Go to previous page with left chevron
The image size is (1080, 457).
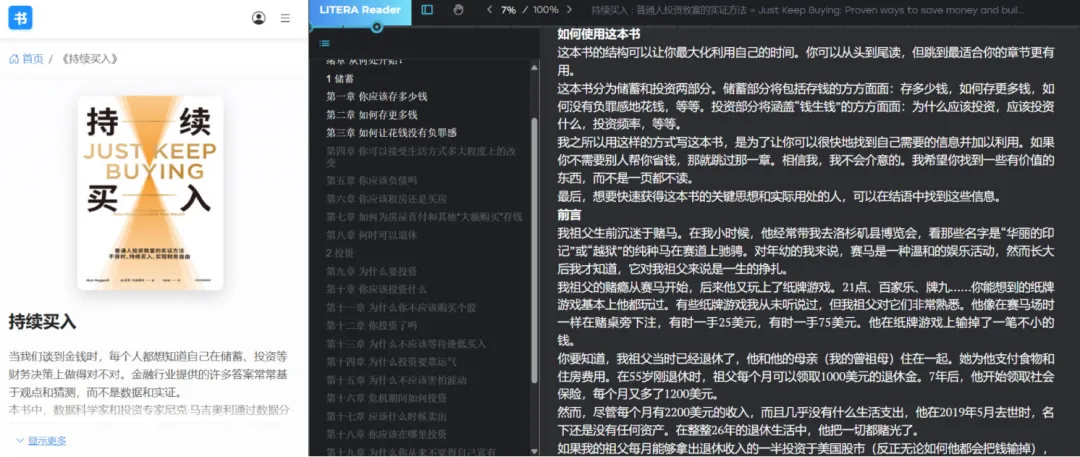(489, 10)
